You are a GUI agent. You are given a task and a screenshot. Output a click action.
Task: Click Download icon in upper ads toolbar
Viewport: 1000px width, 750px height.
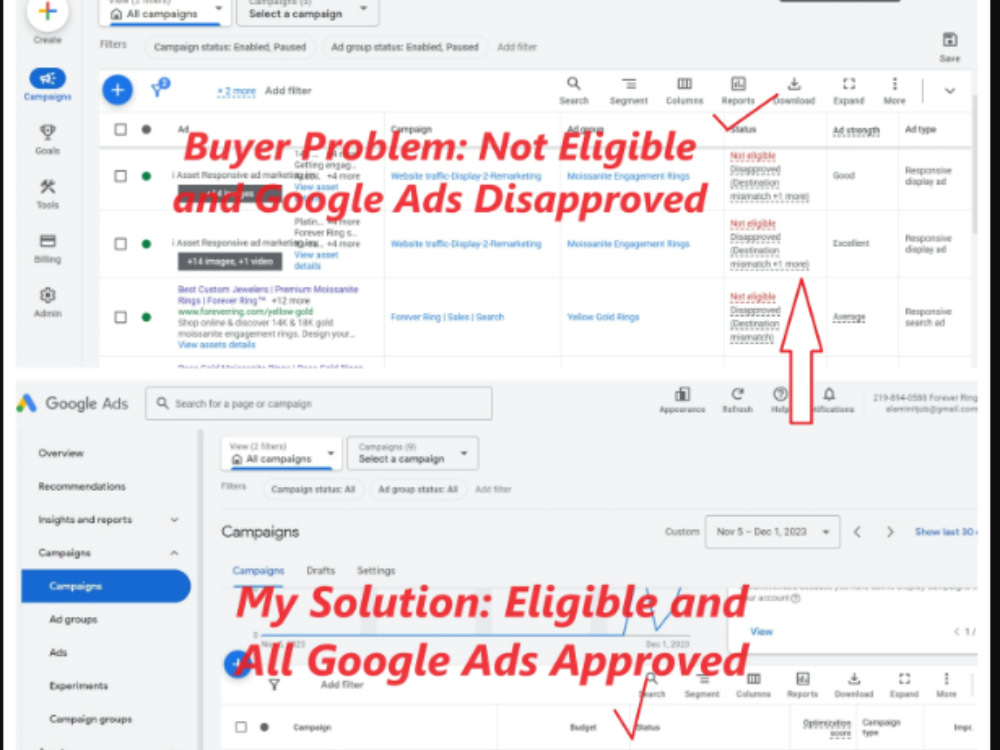point(794,84)
